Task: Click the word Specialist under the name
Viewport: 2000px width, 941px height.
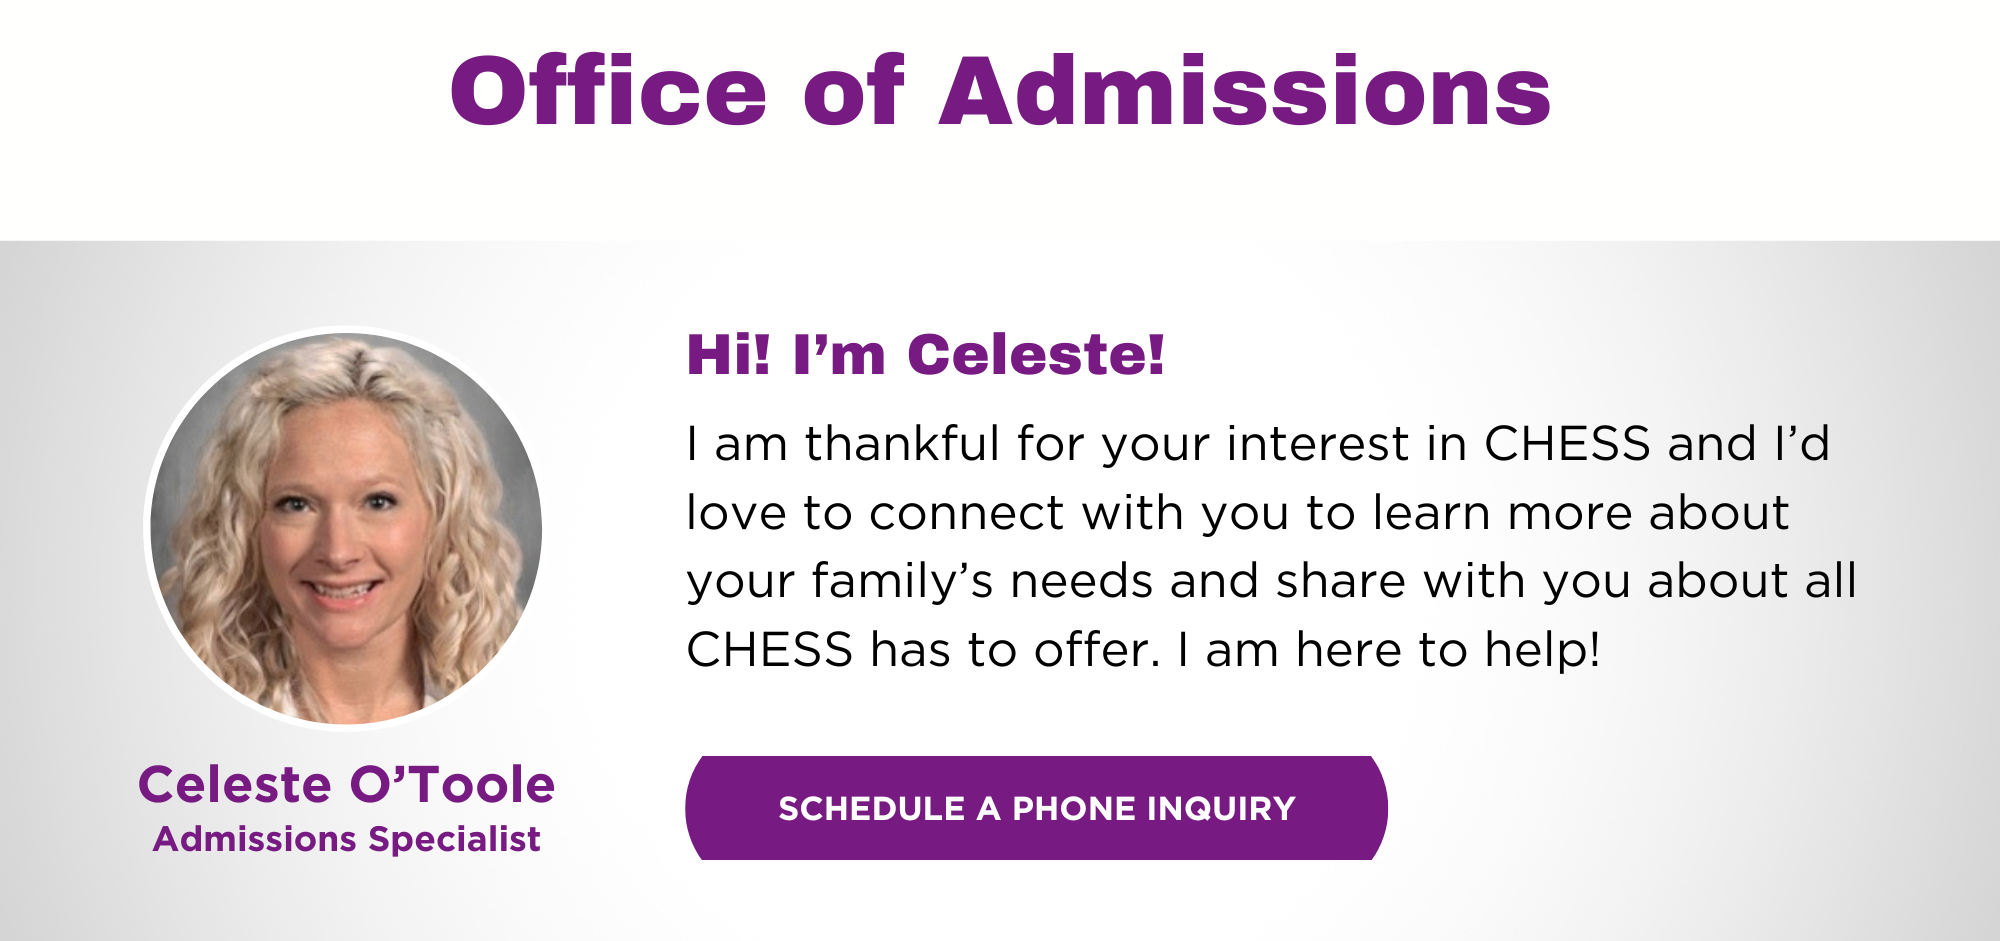Action: (x=454, y=840)
